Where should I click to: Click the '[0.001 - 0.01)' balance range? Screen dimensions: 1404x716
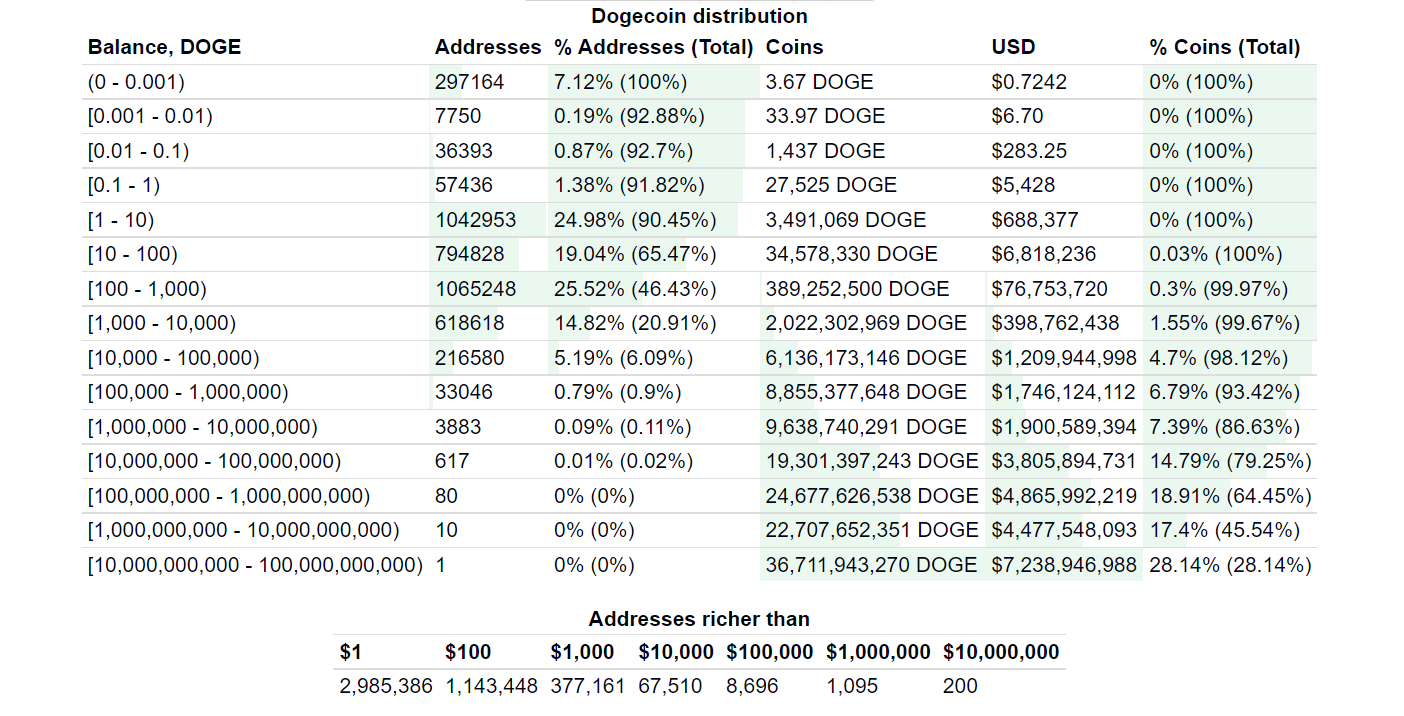(x=150, y=116)
